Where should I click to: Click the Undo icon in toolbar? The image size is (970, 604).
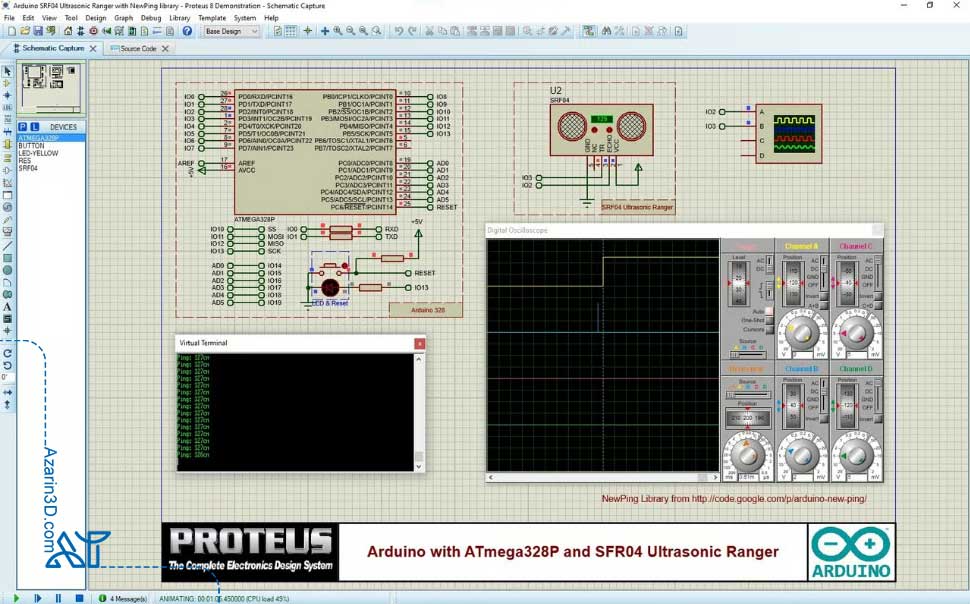pyautogui.click(x=398, y=31)
